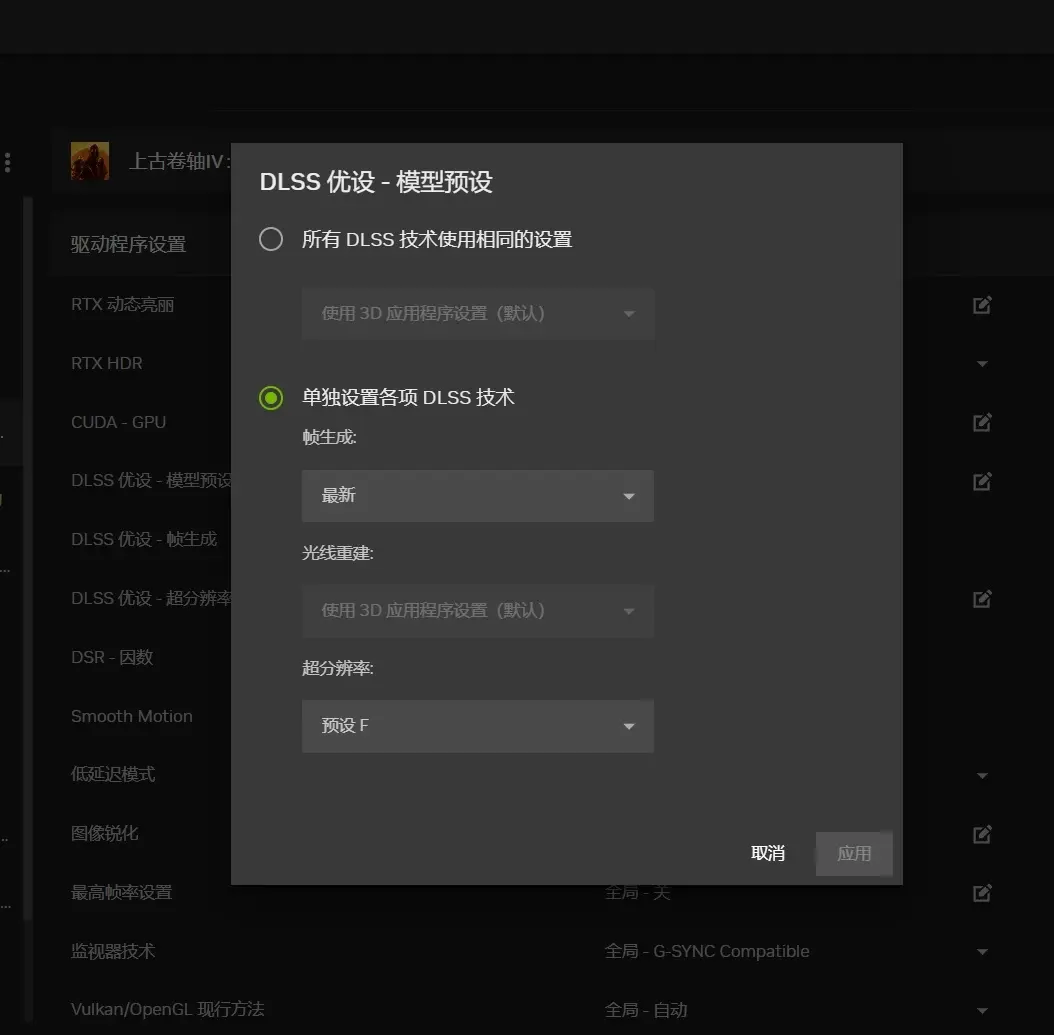Click the 取消 cancel button
The width and height of the screenshot is (1054, 1035).
point(767,853)
